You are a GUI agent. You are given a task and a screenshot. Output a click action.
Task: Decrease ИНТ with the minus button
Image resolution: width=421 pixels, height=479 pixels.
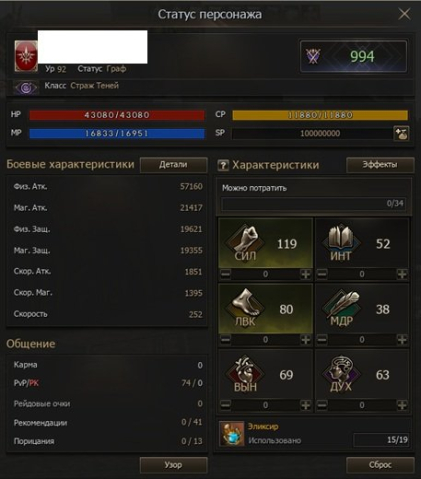322,274
